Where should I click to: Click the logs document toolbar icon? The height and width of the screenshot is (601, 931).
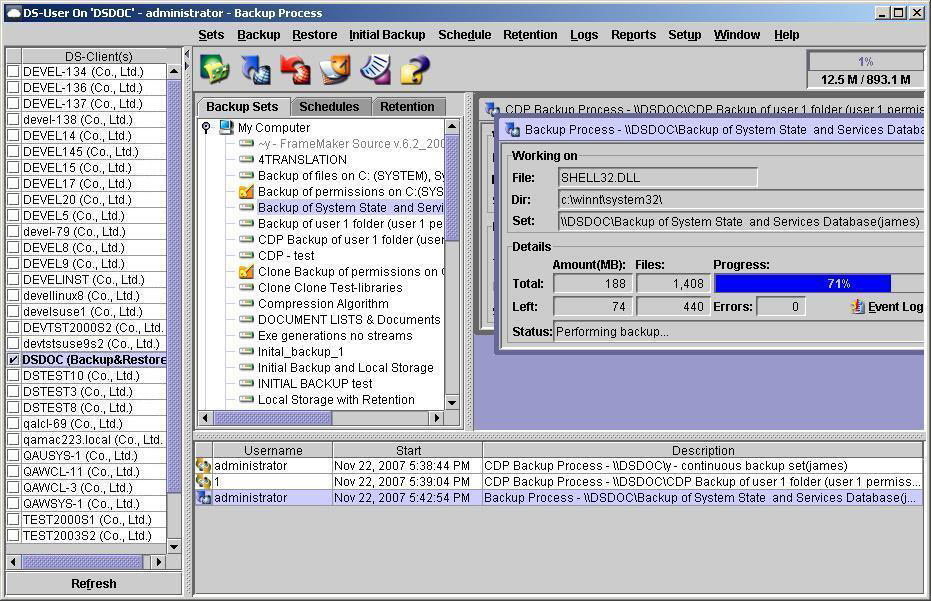coord(375,69)
